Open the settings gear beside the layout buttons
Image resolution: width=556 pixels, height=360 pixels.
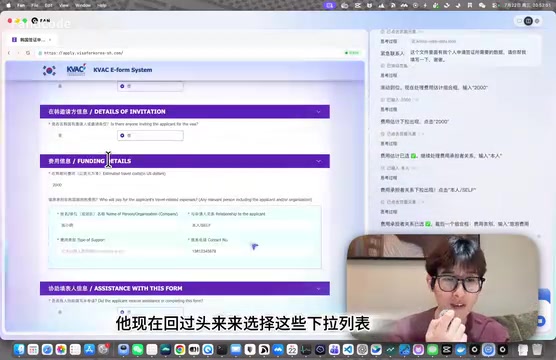click(x=537, y=21)
